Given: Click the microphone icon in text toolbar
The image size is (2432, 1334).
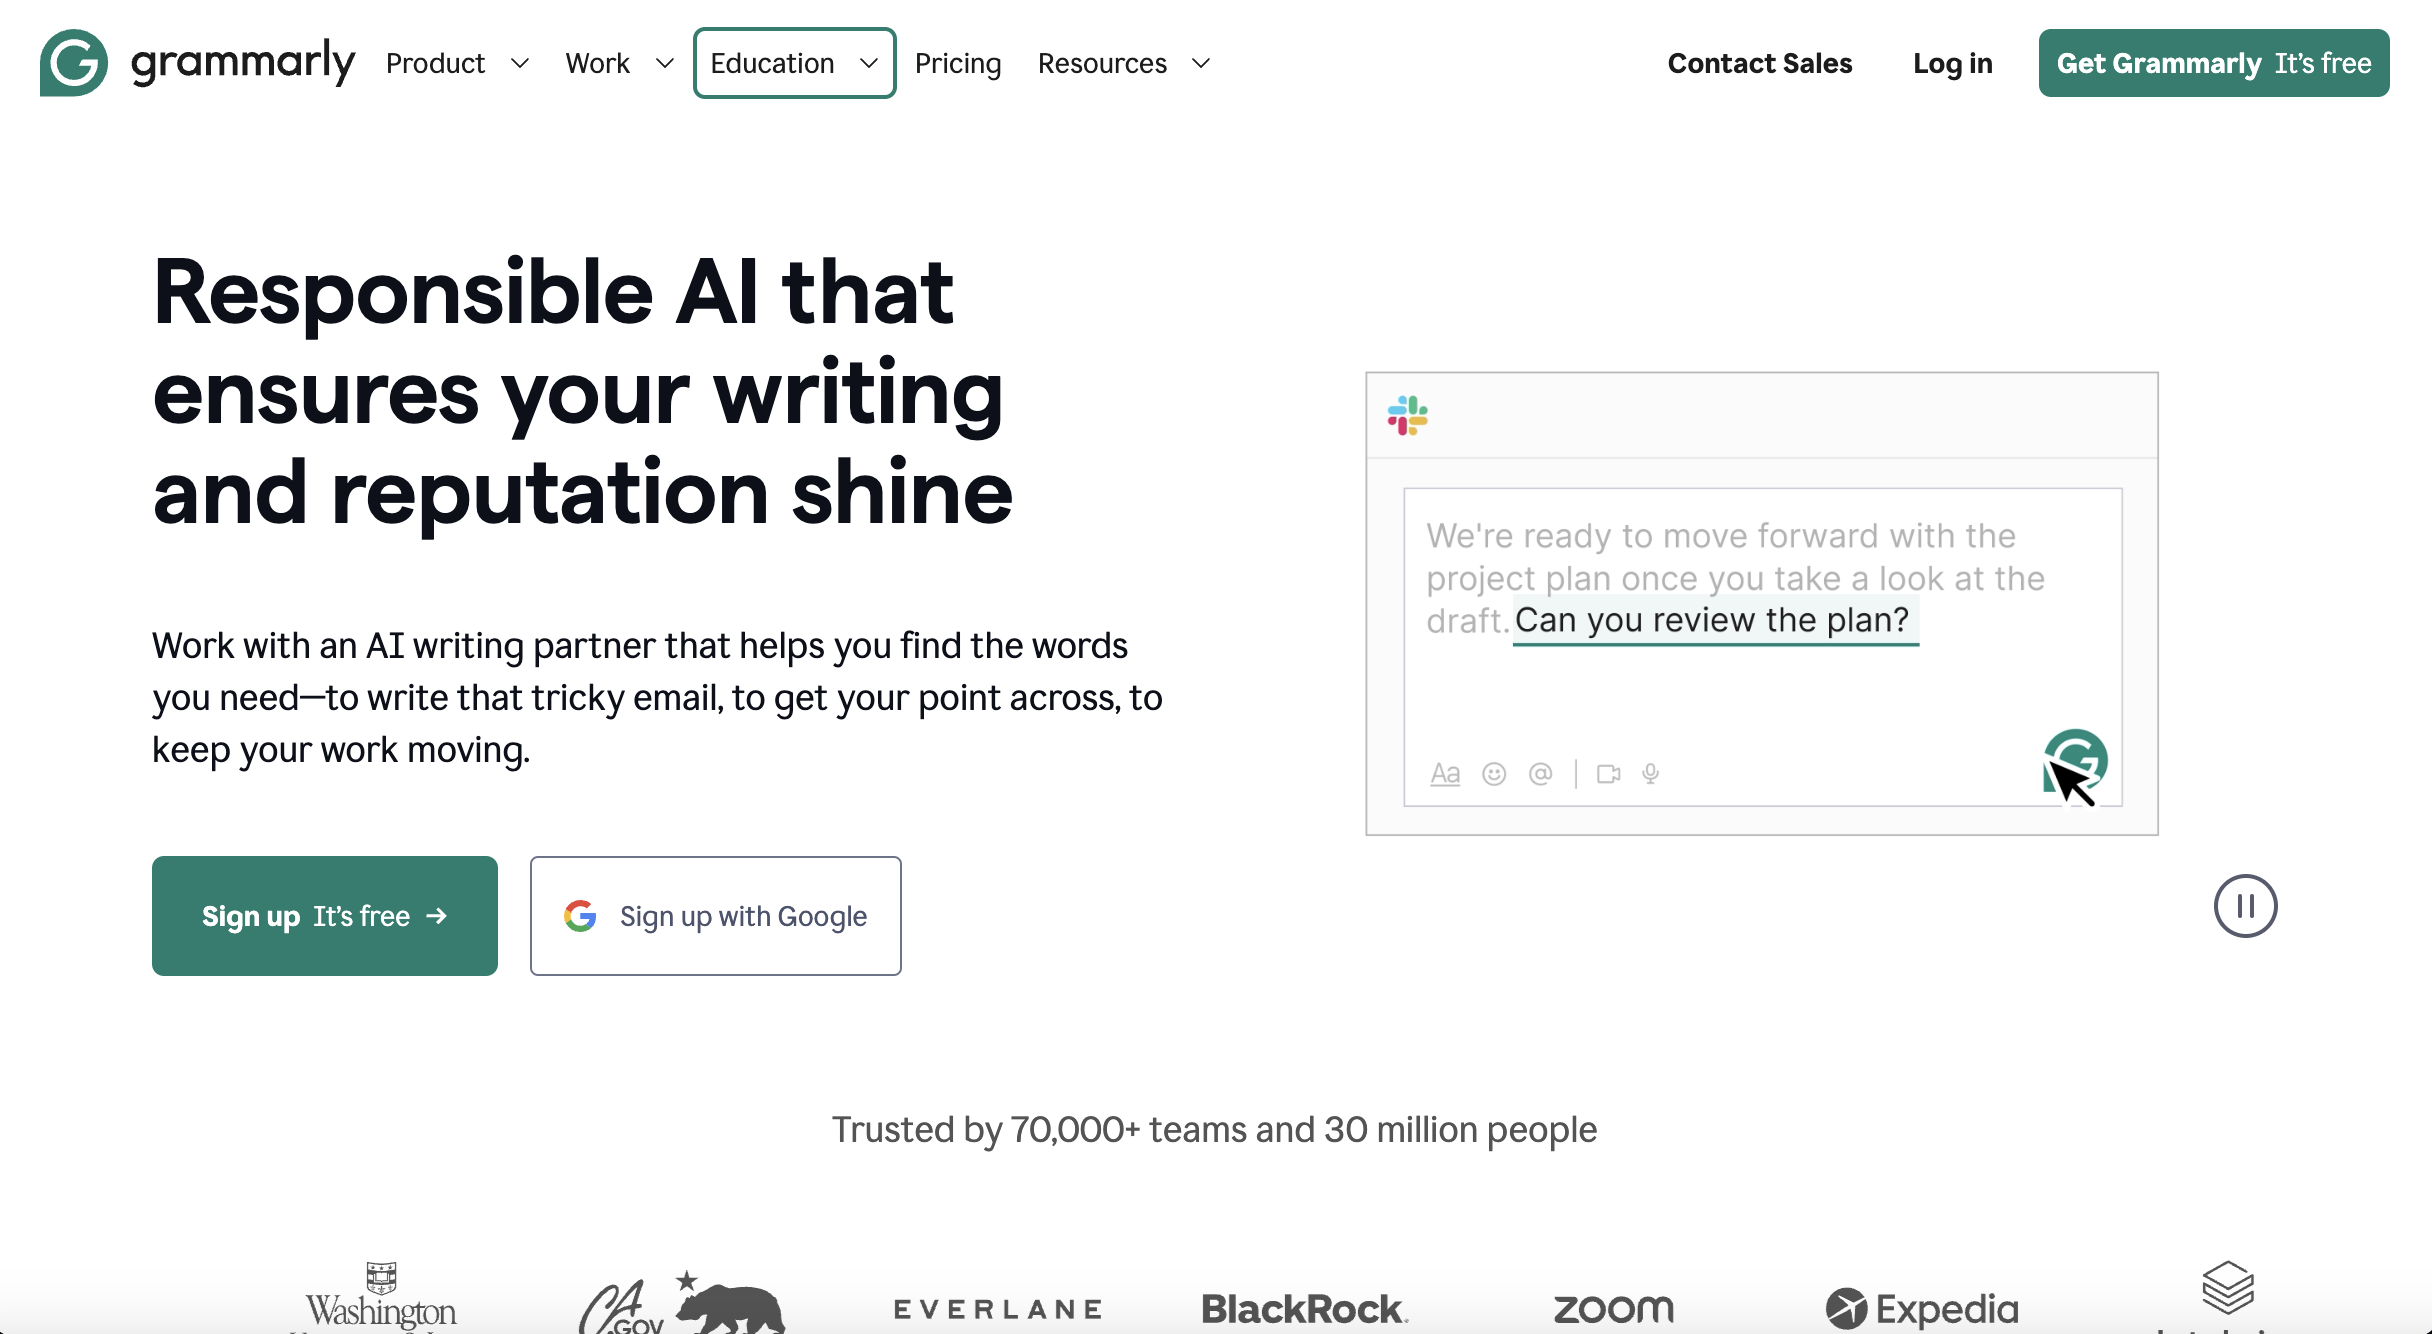Looking at the screenshot, I should pyautogui.click(x=1649, y=772).
